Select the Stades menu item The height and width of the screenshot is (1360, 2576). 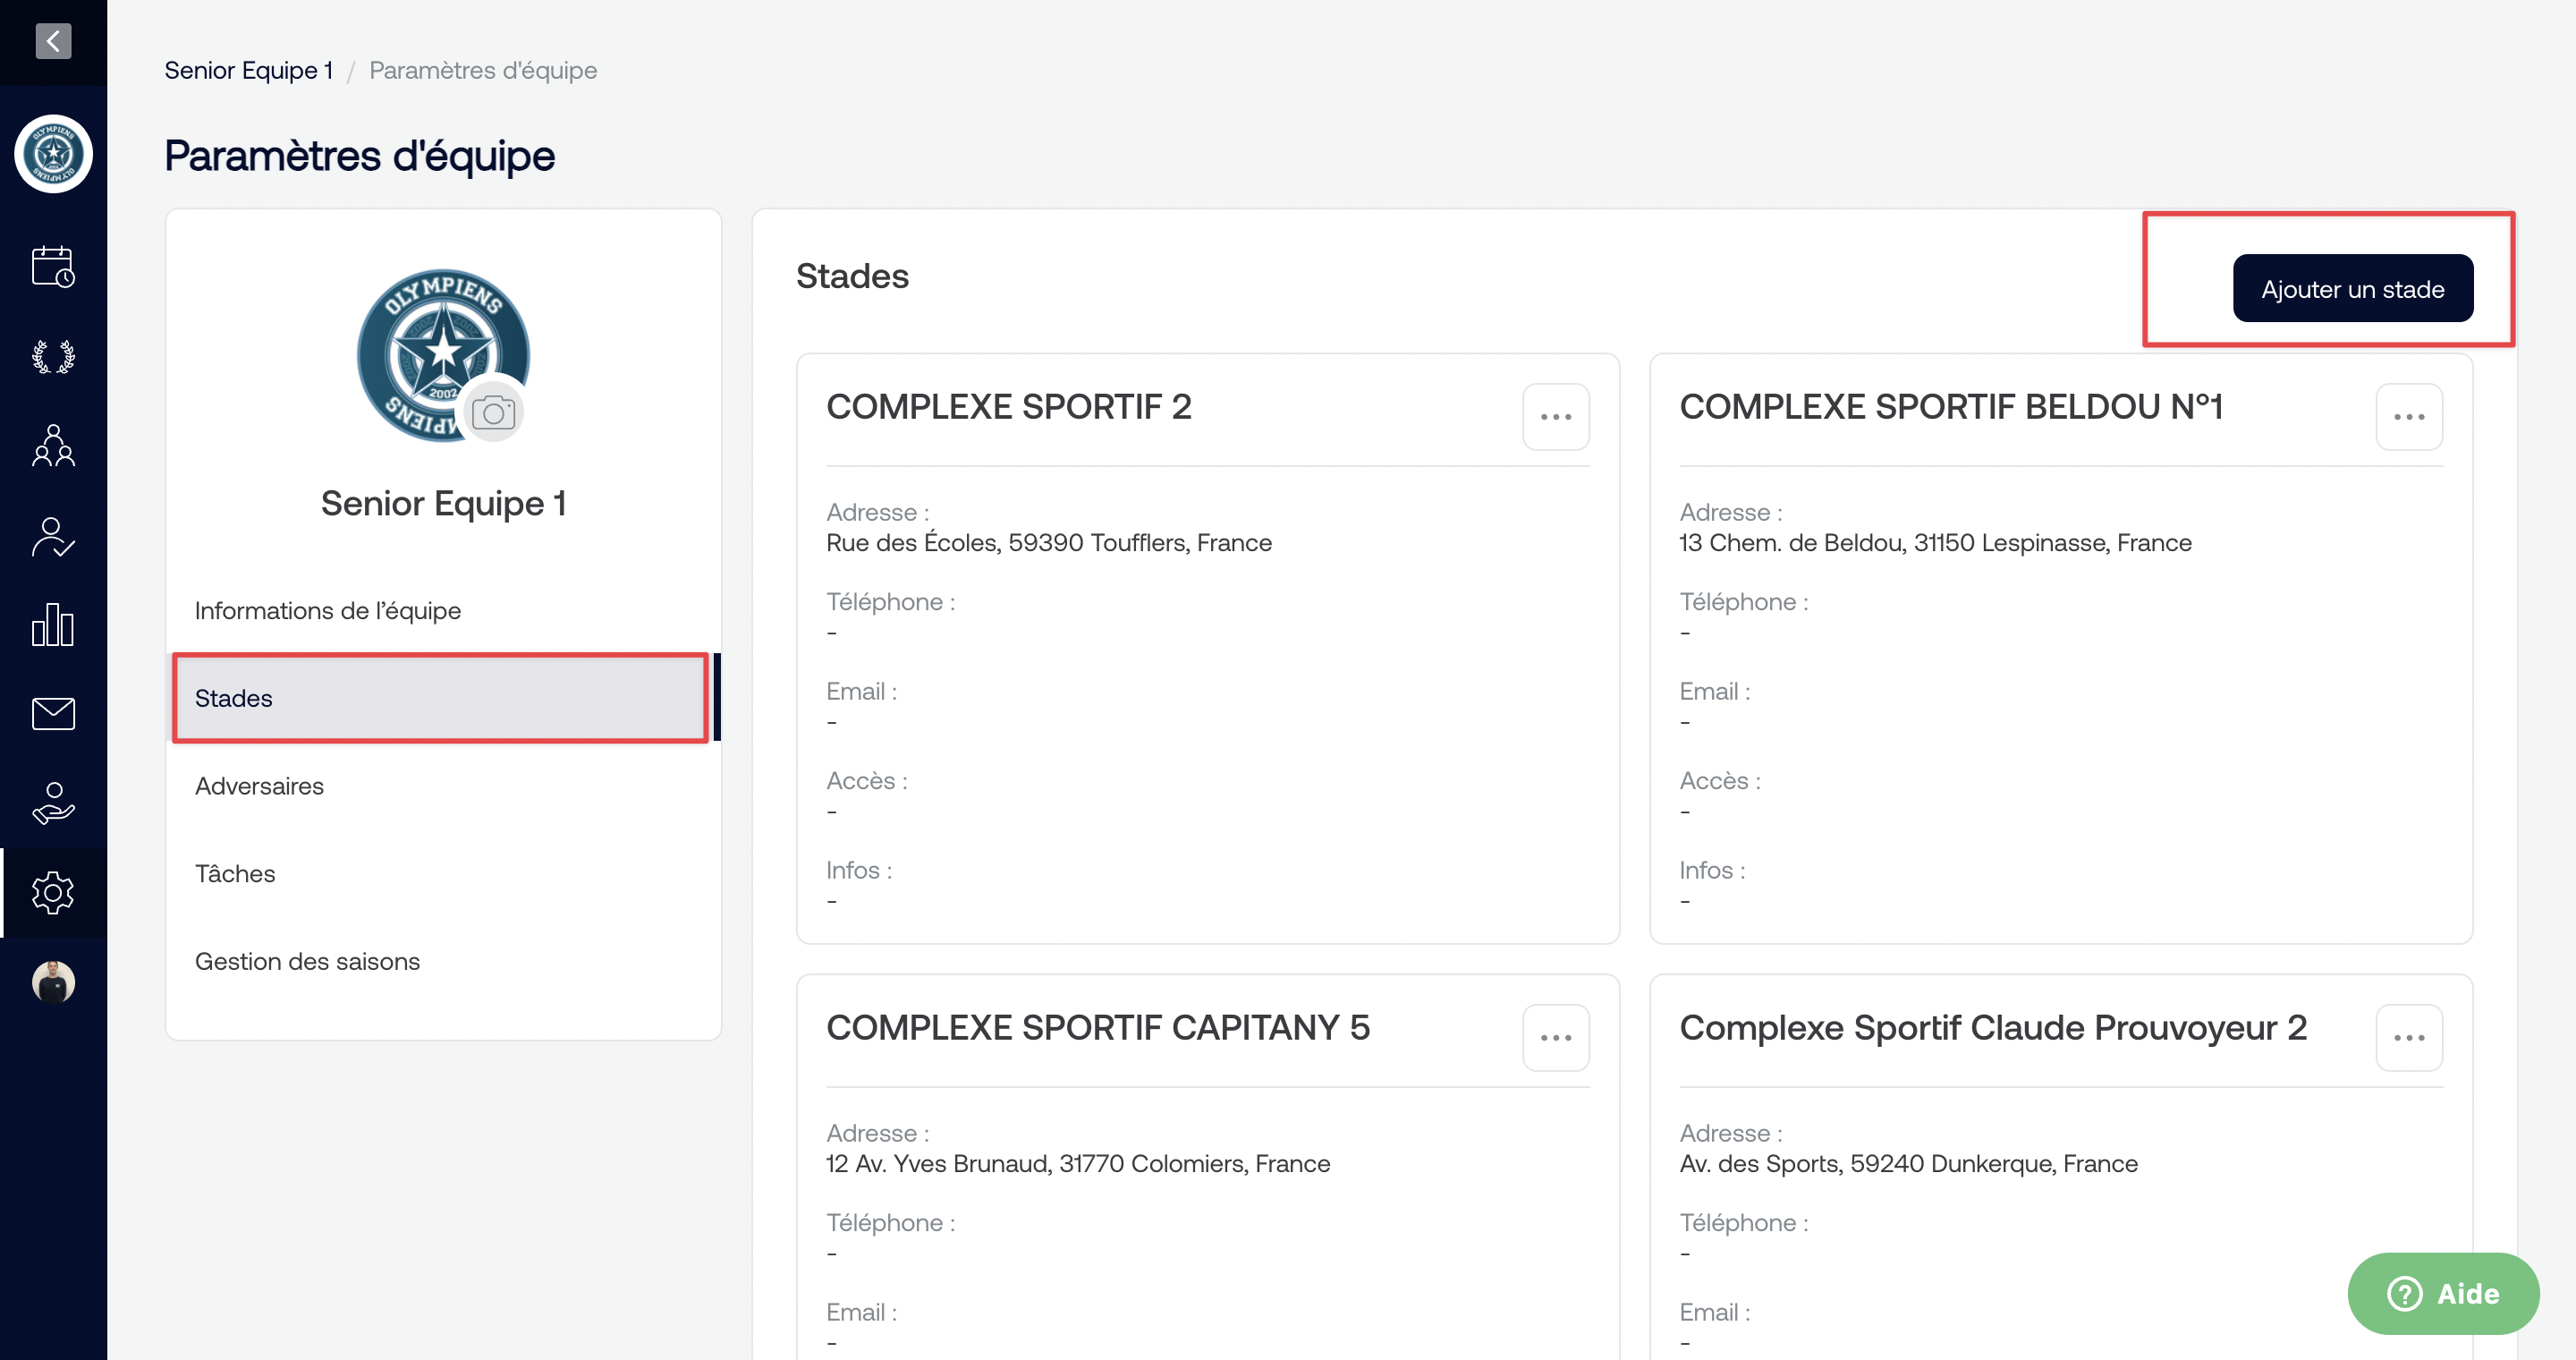pos(443,698)
